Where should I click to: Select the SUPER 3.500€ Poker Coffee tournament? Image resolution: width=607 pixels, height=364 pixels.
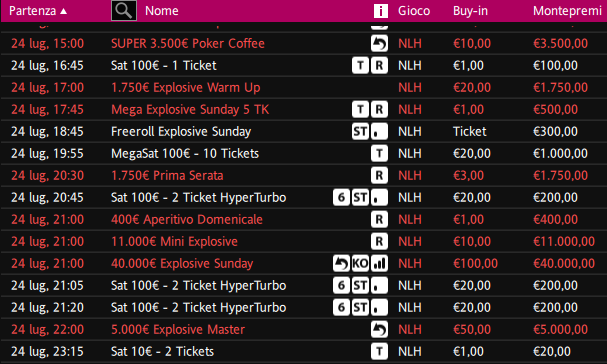click(188, 43)
